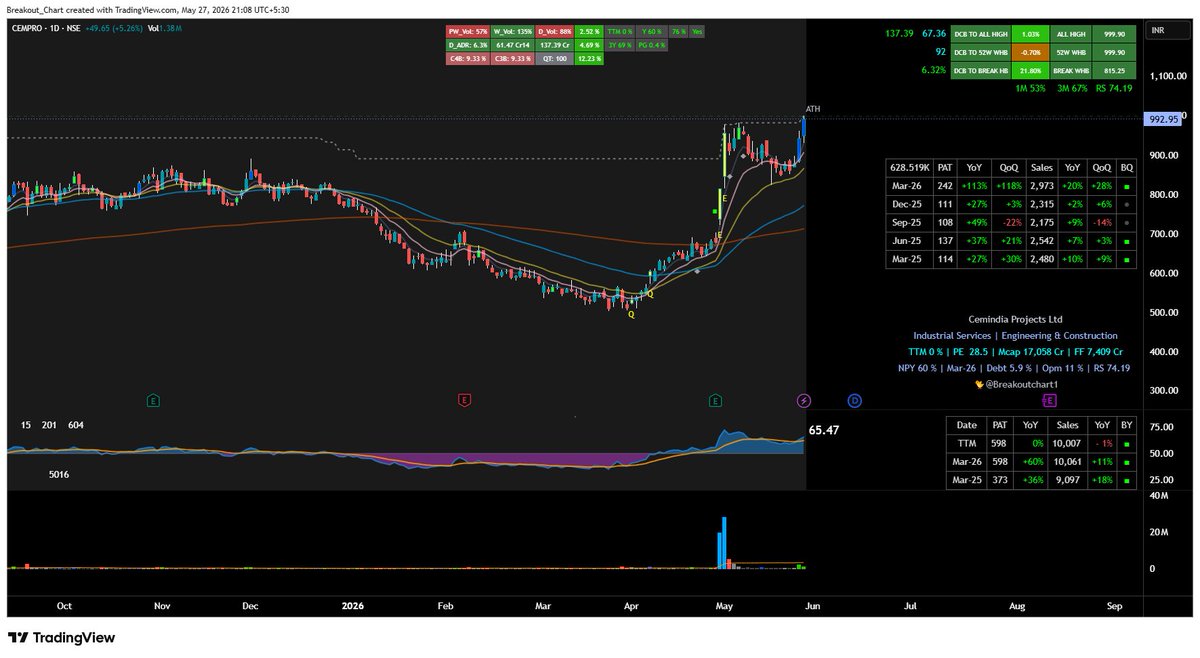Image resolution: width=1200 pixels, height=658 pixels.
Task: Click the purple lightning bolt event marker
Action: 805,401
